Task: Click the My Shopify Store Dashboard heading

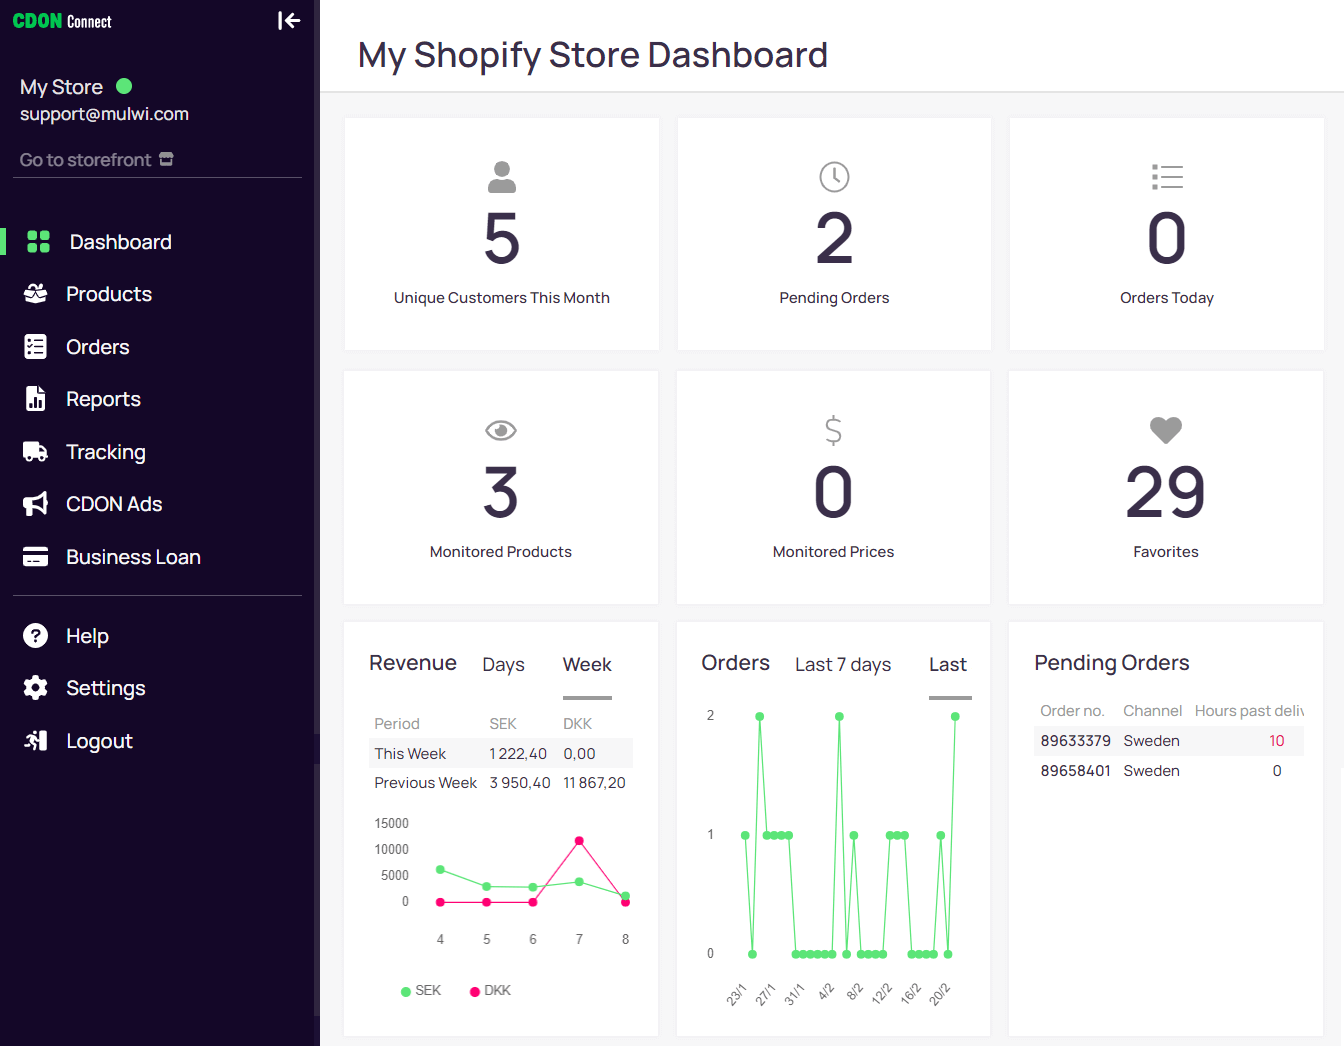Action: click(x=593, y=55)
